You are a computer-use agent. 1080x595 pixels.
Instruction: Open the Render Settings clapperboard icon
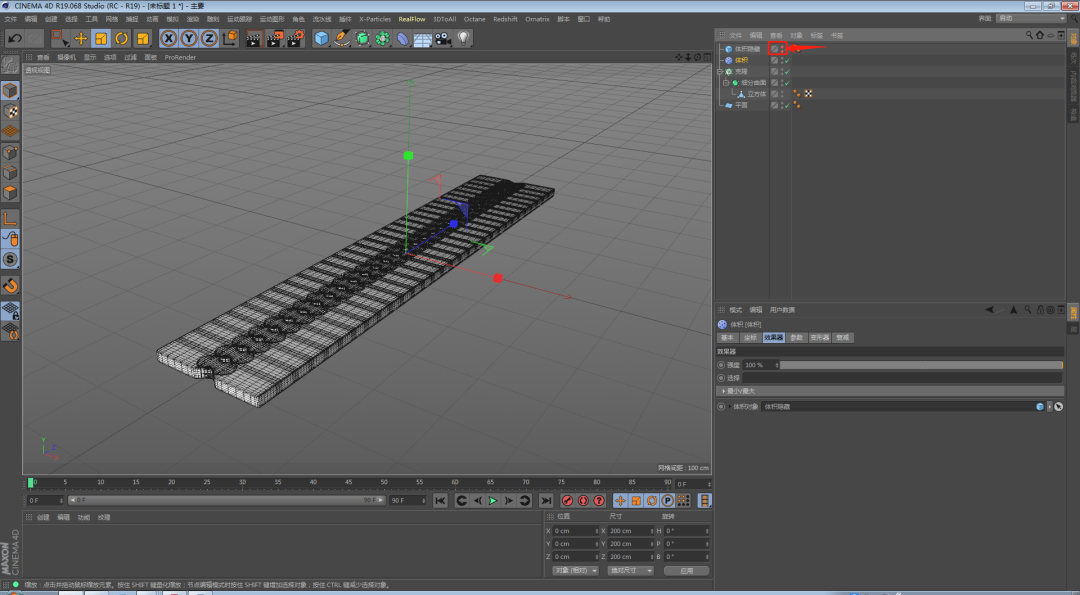pos(295,38)
